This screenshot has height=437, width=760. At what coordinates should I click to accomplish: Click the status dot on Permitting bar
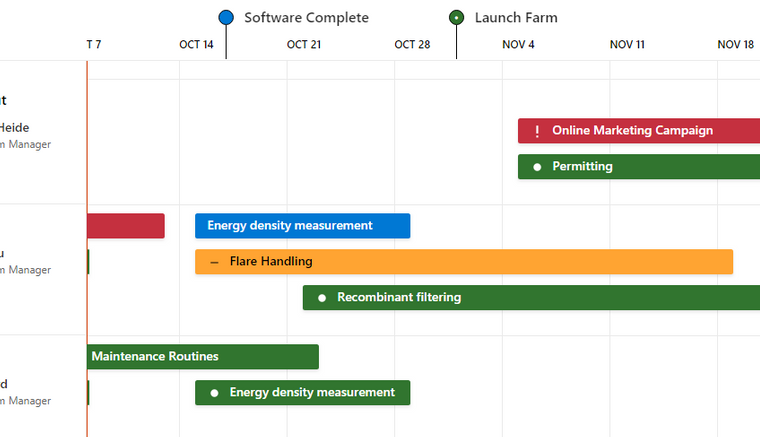pos(537,167)
